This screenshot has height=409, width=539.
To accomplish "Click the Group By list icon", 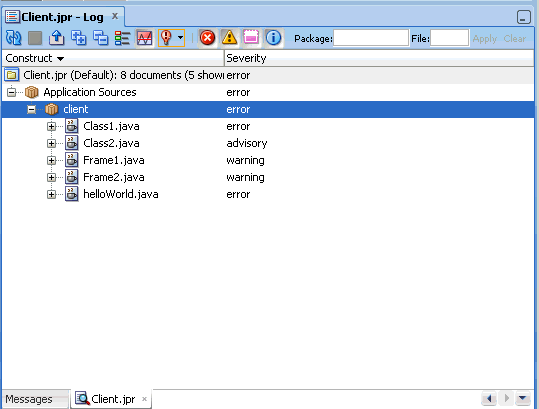I will (122, 38).
